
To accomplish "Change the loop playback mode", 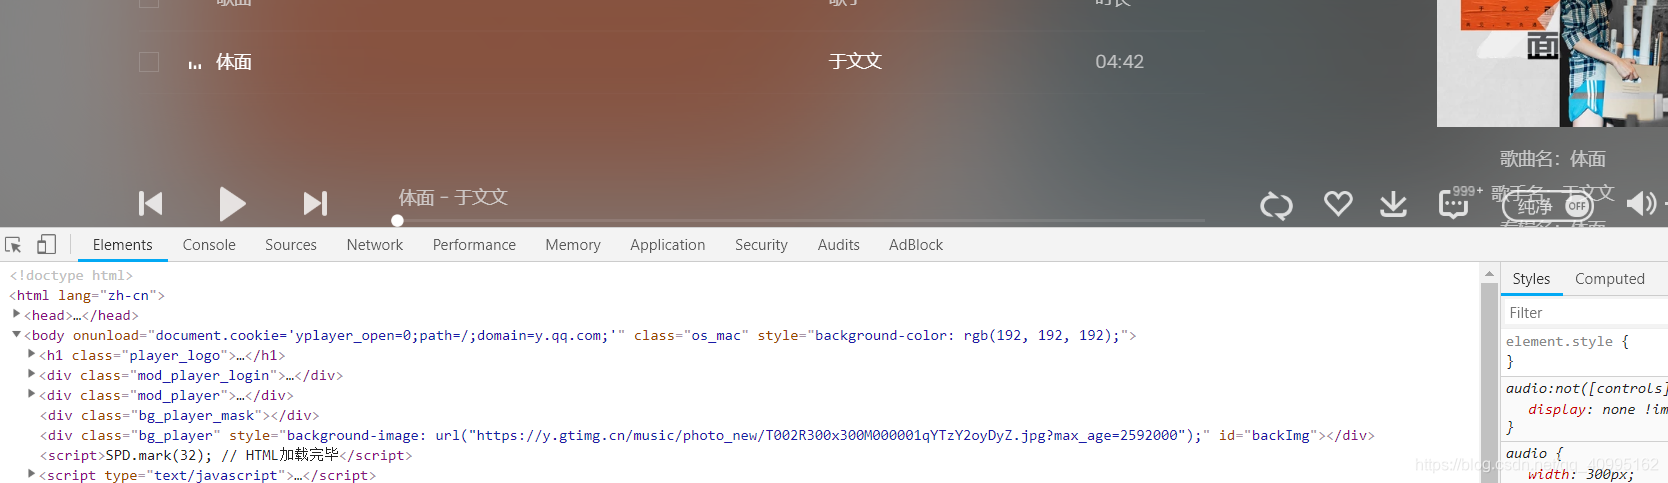I will coord(1276,205).
